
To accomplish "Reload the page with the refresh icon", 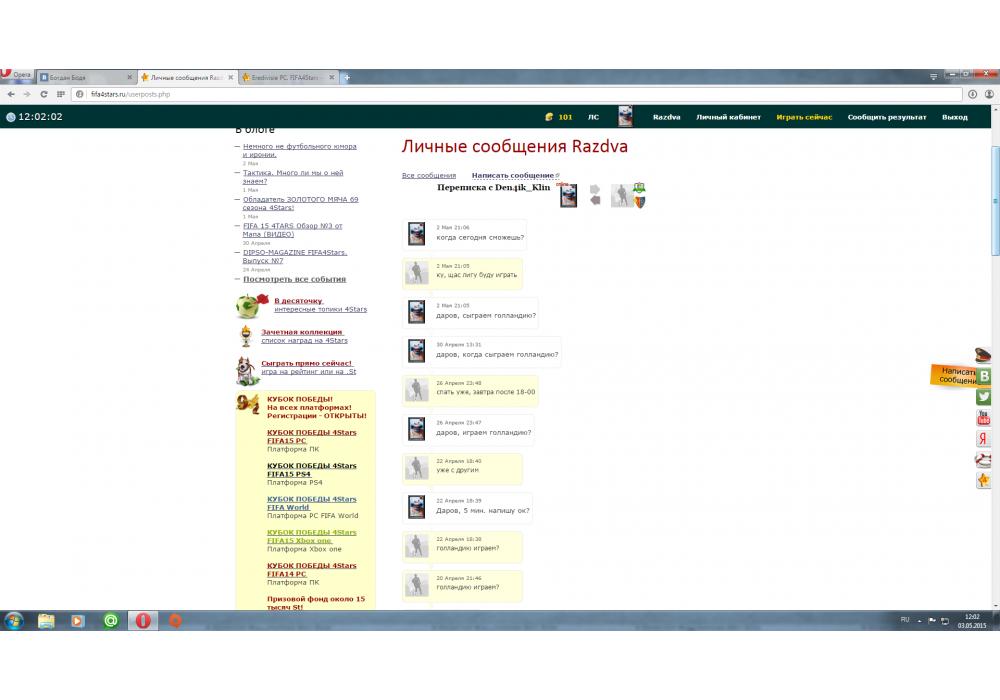I will [x=45, y=94].
